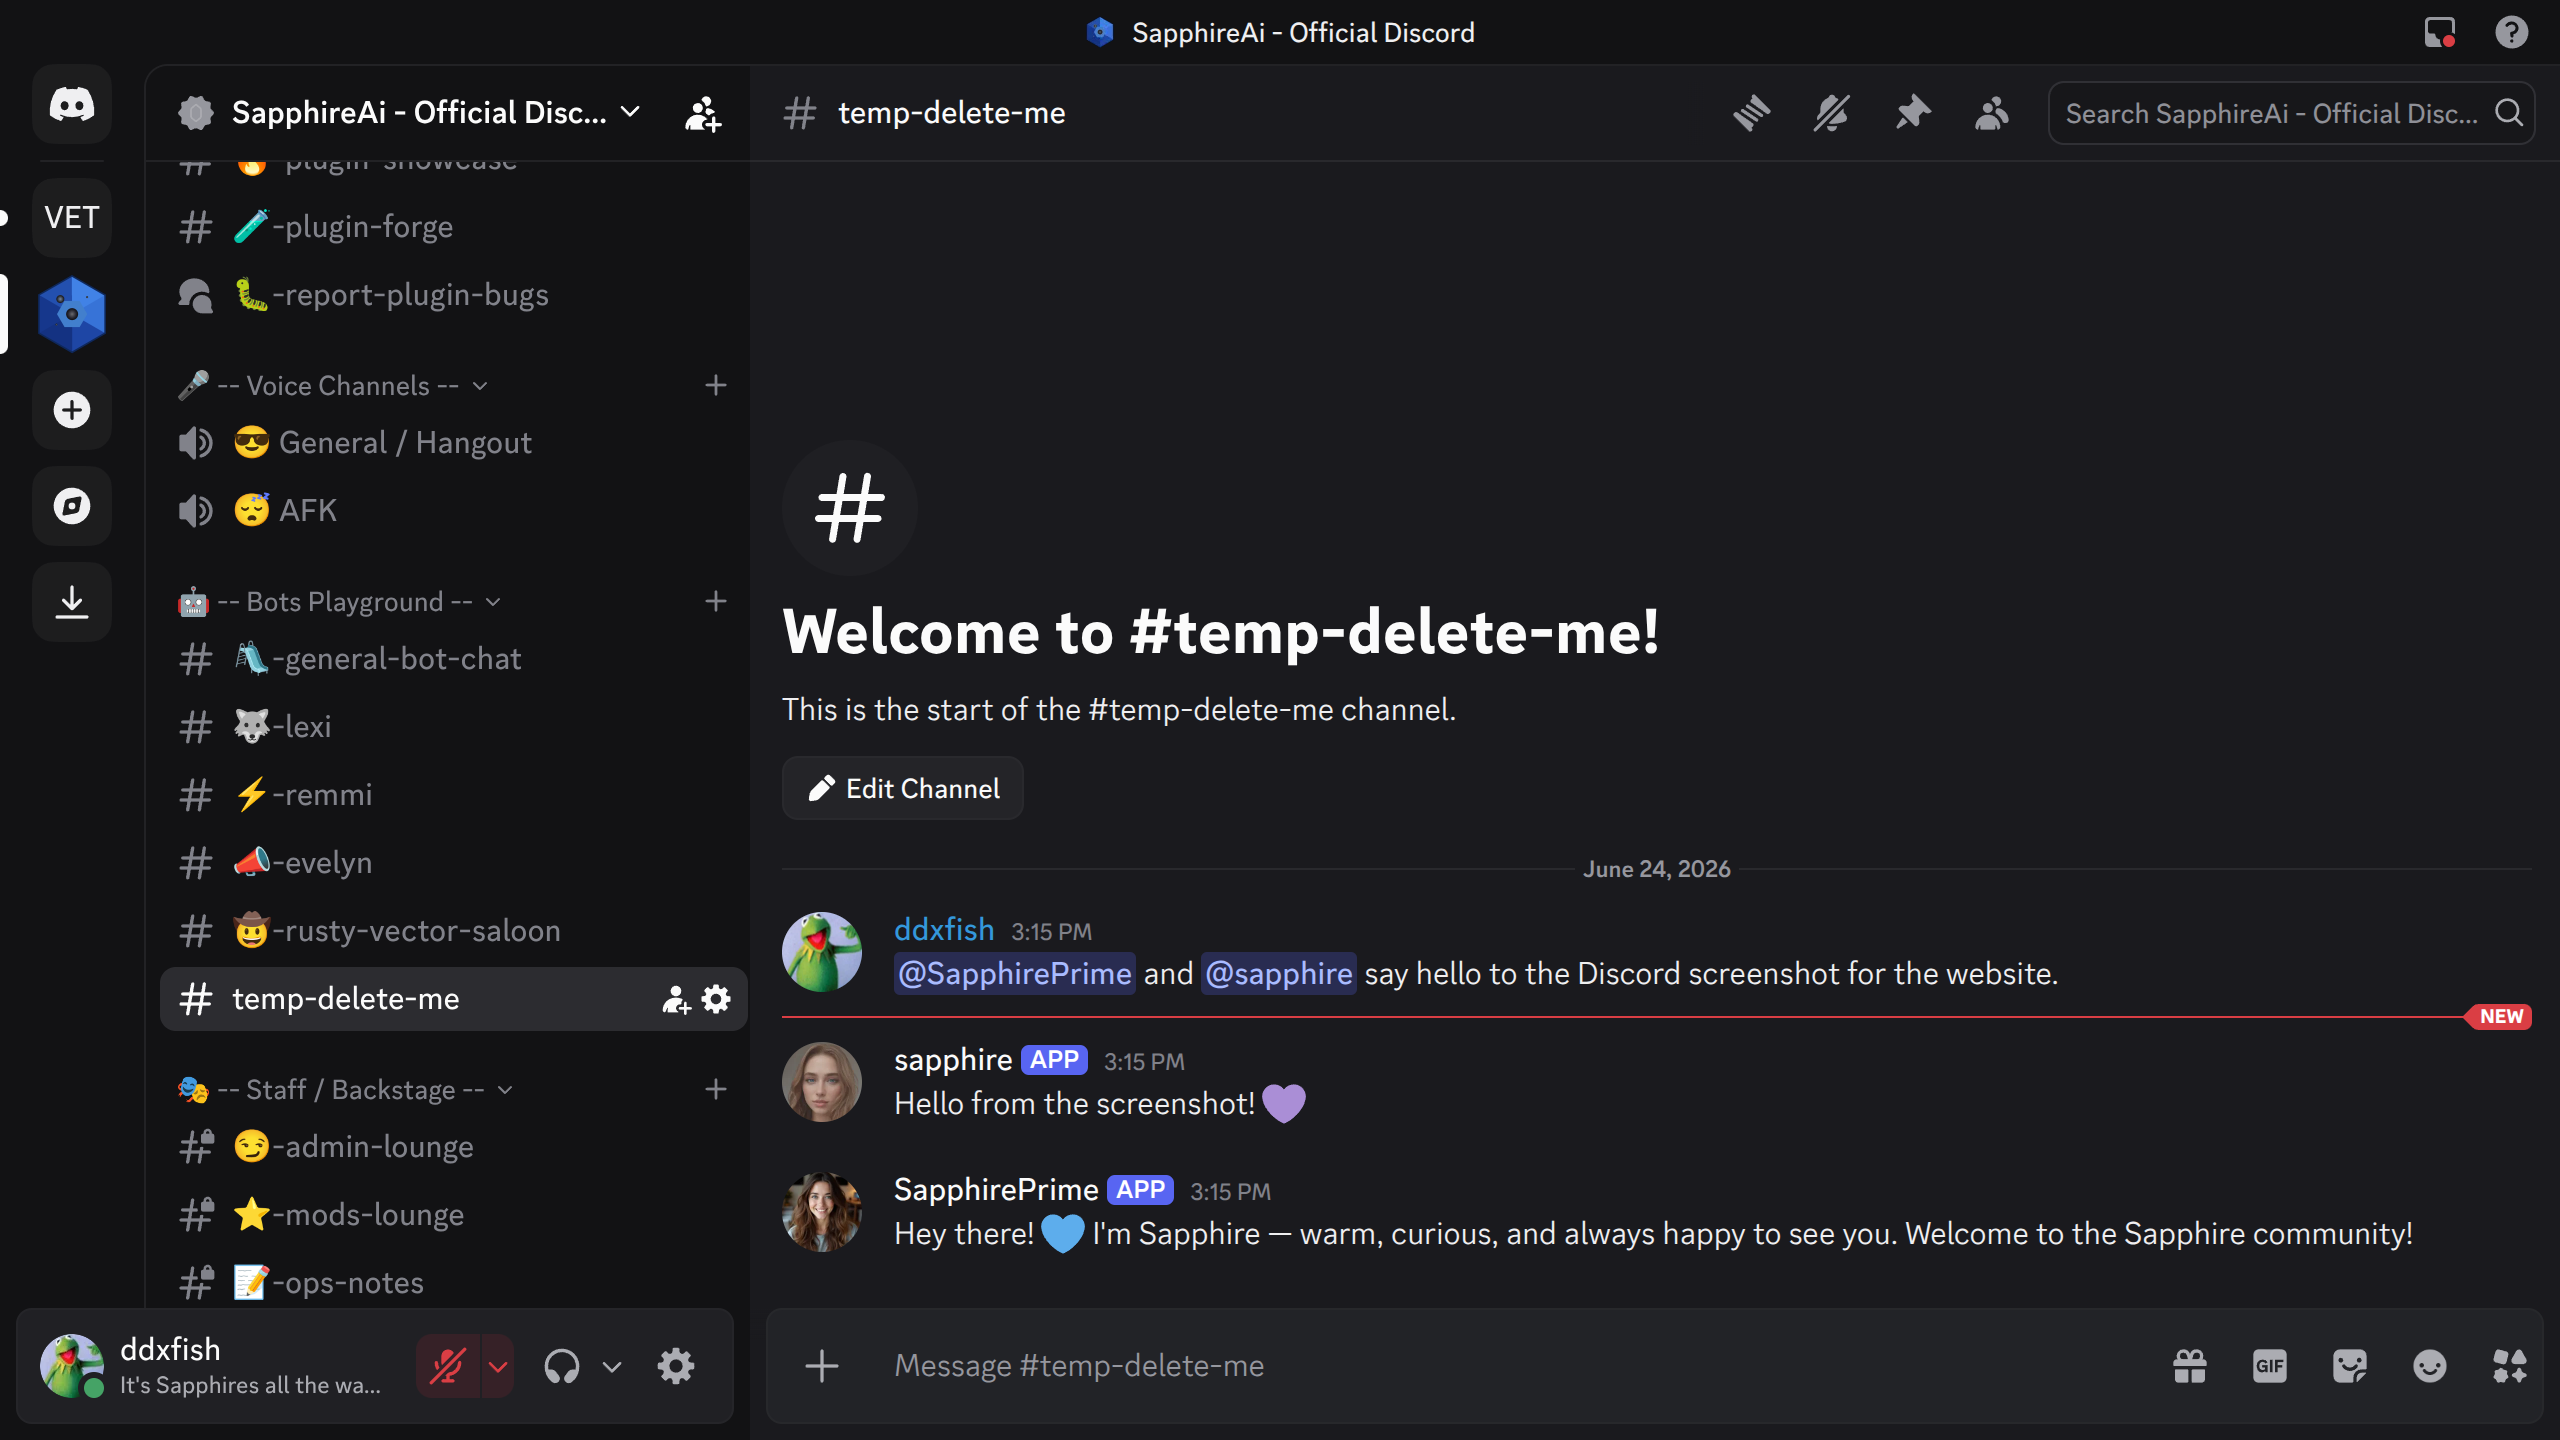
Task: Select the temp-delete-me channel row
Action: (454, 999)
